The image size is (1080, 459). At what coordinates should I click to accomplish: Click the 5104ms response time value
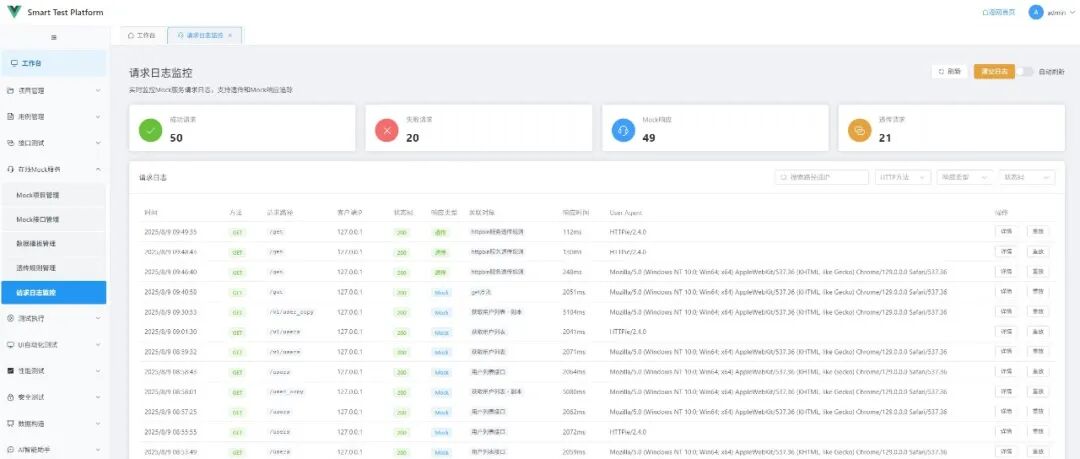[572, 312]
